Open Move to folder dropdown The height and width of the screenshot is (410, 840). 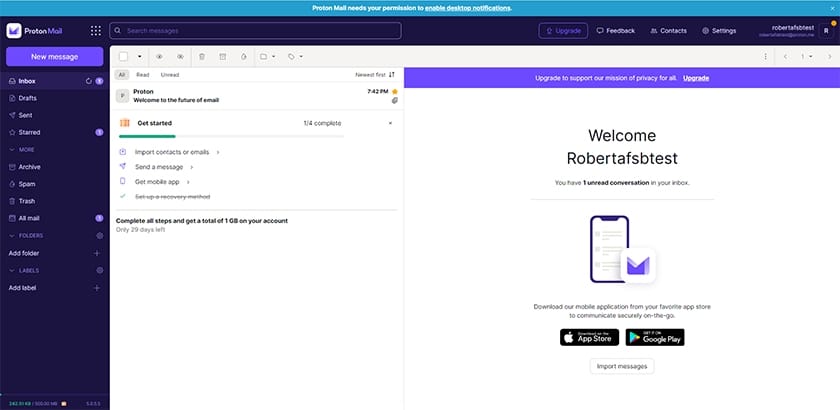point(267,56)
